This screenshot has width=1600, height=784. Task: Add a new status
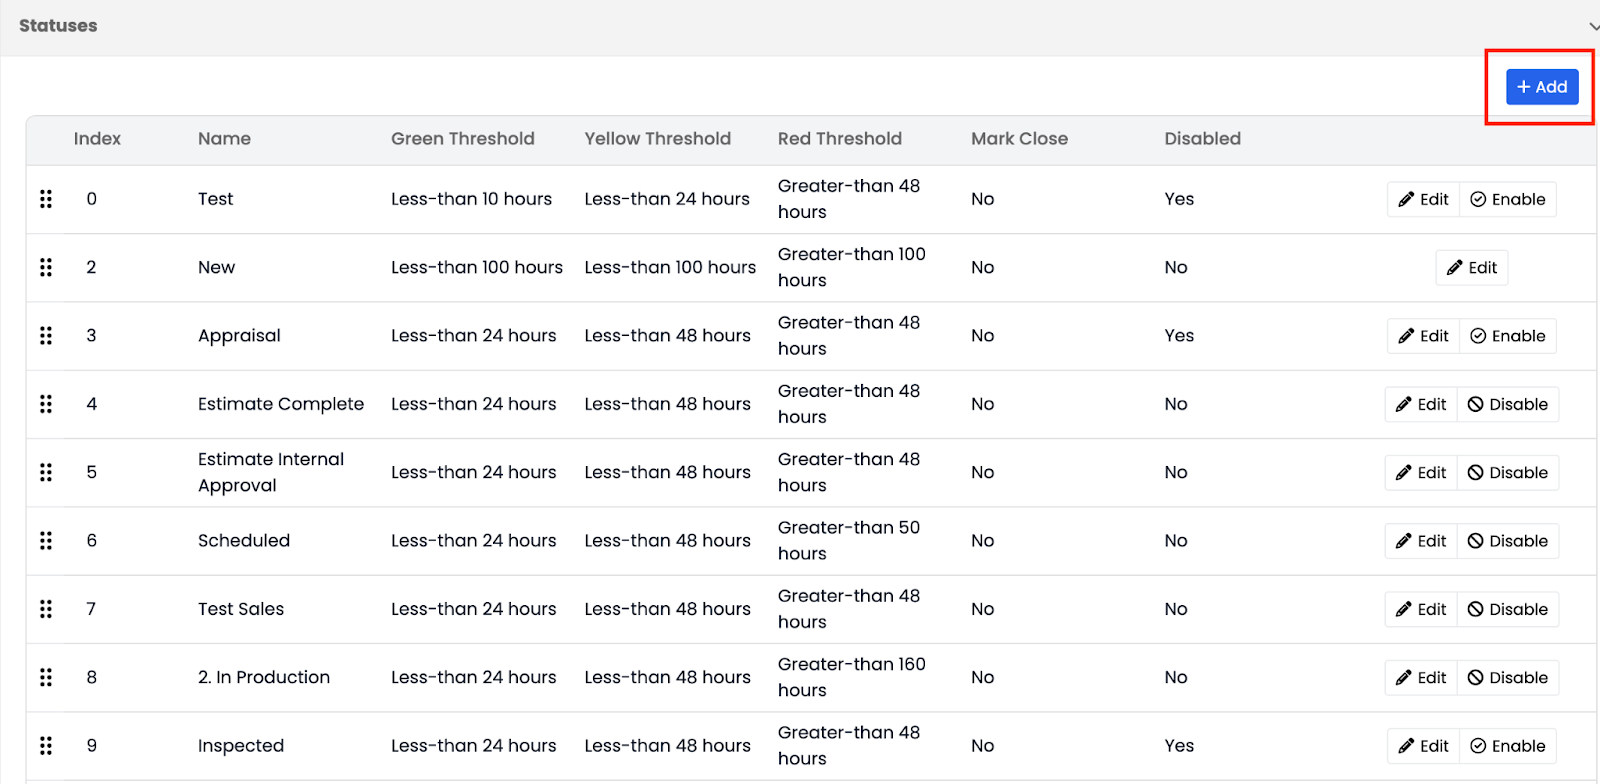tap(1542, 87)
